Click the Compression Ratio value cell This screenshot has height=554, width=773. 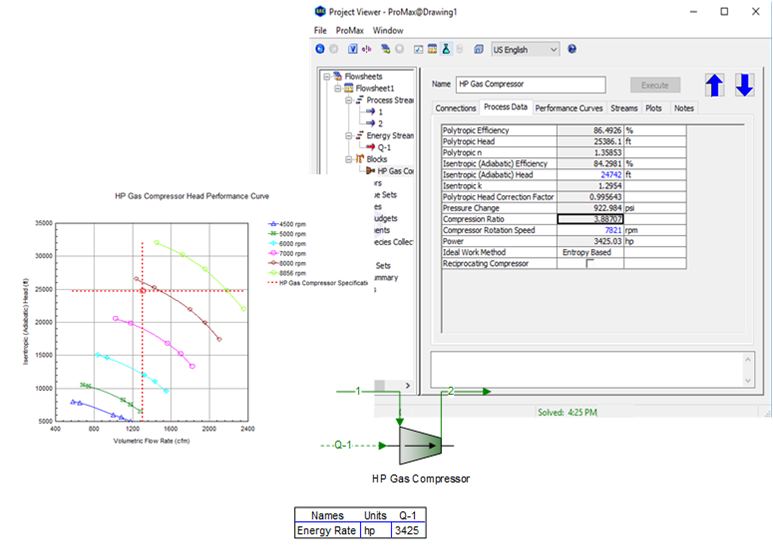point(590,219)
